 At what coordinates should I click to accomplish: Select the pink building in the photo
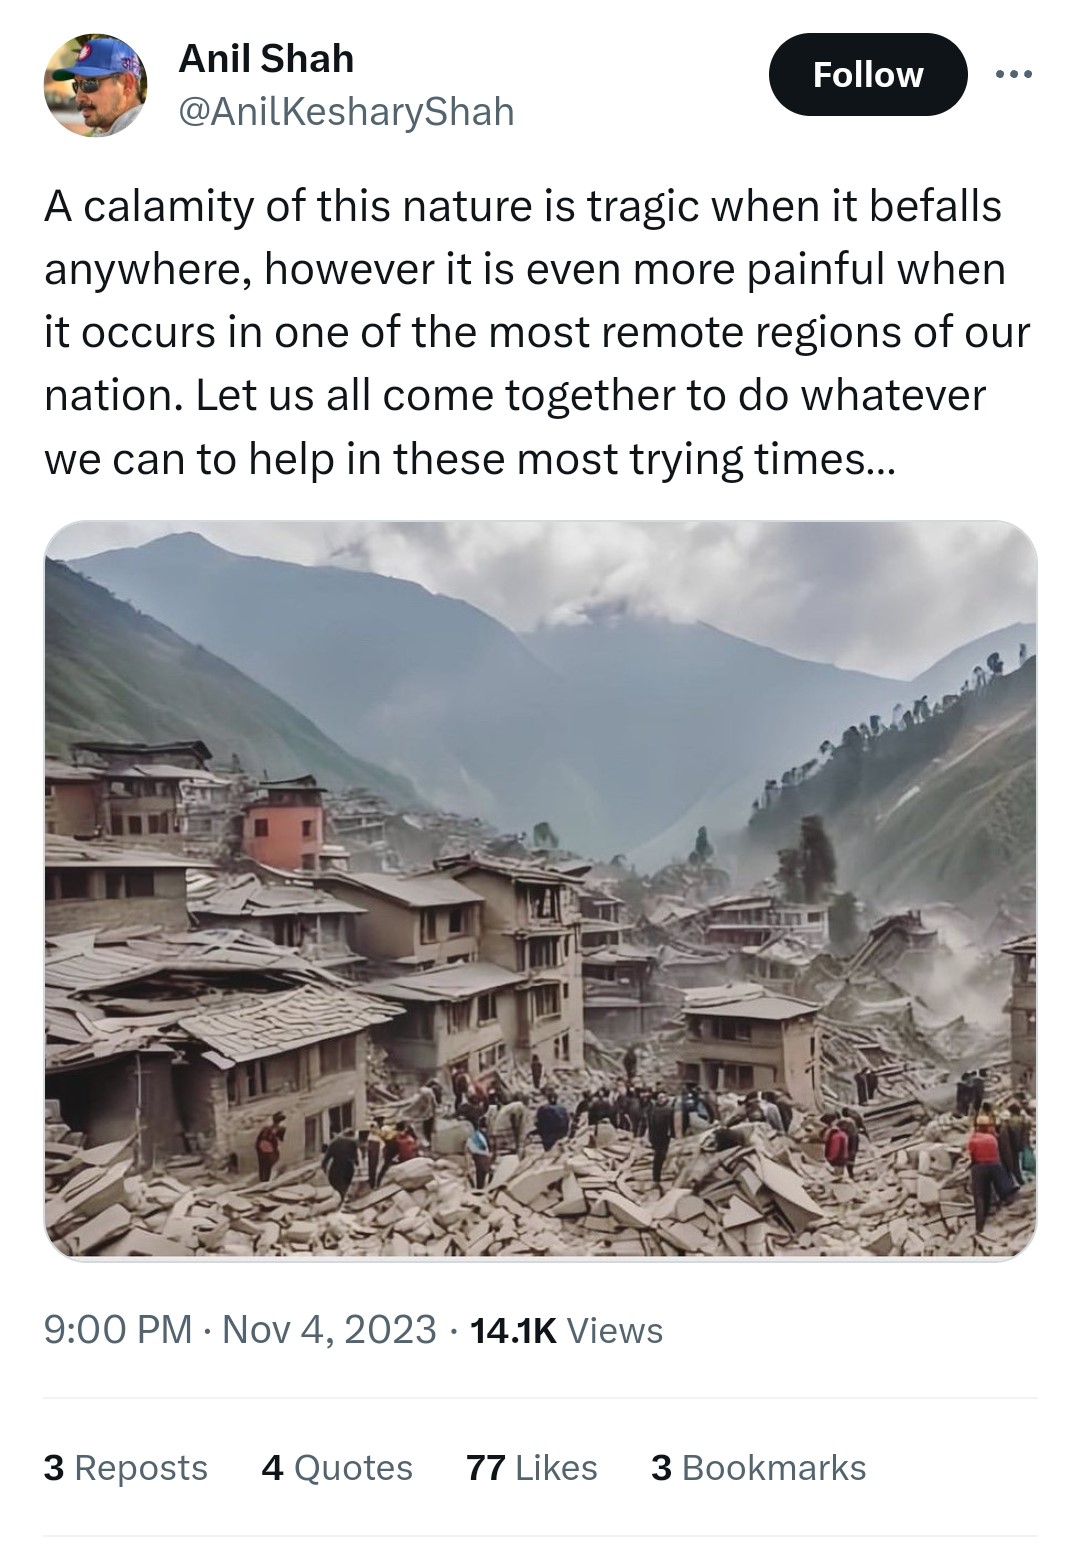coord(284,825)
